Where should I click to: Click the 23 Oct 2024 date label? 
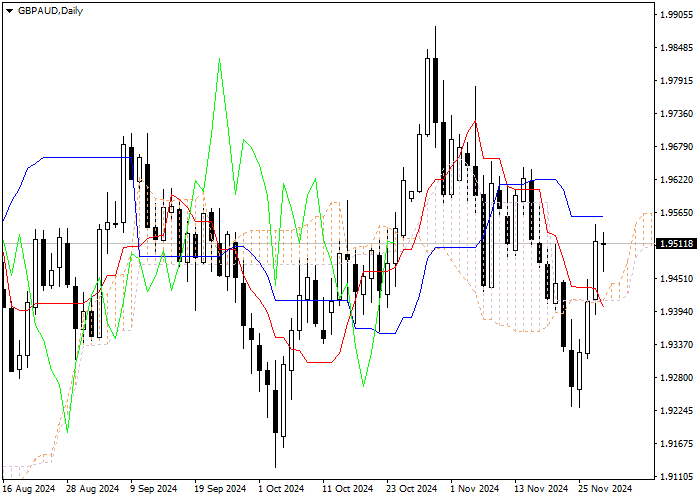coord(411,489)
